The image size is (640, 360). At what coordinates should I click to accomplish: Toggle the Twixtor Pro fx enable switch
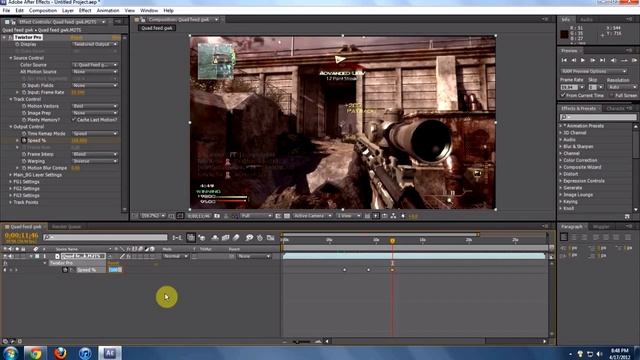(x=11, y=37)
